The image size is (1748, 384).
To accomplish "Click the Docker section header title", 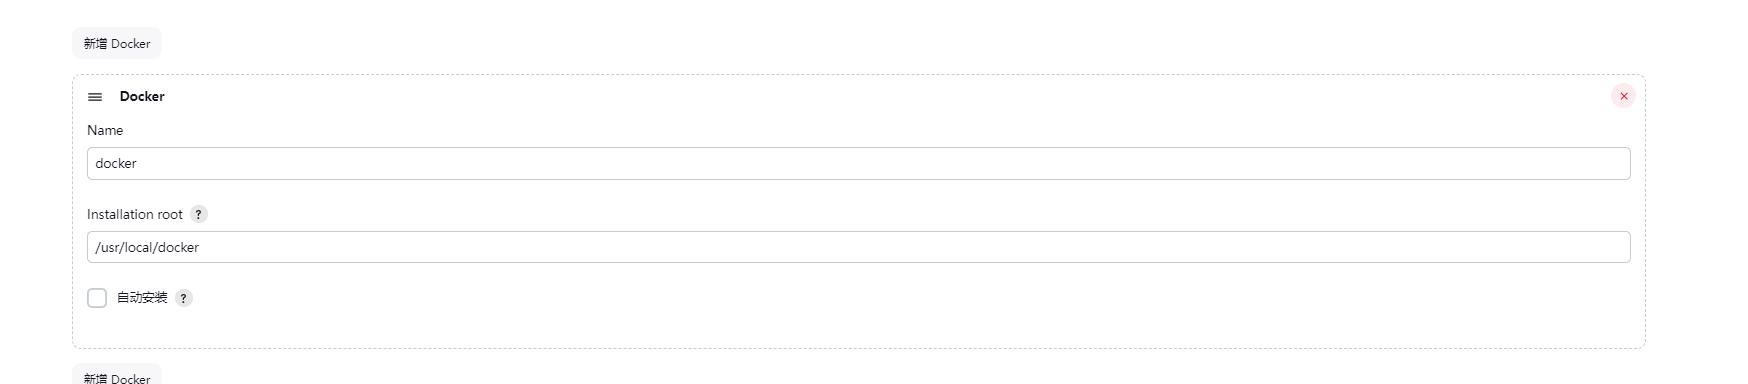I will click(142, 96).
